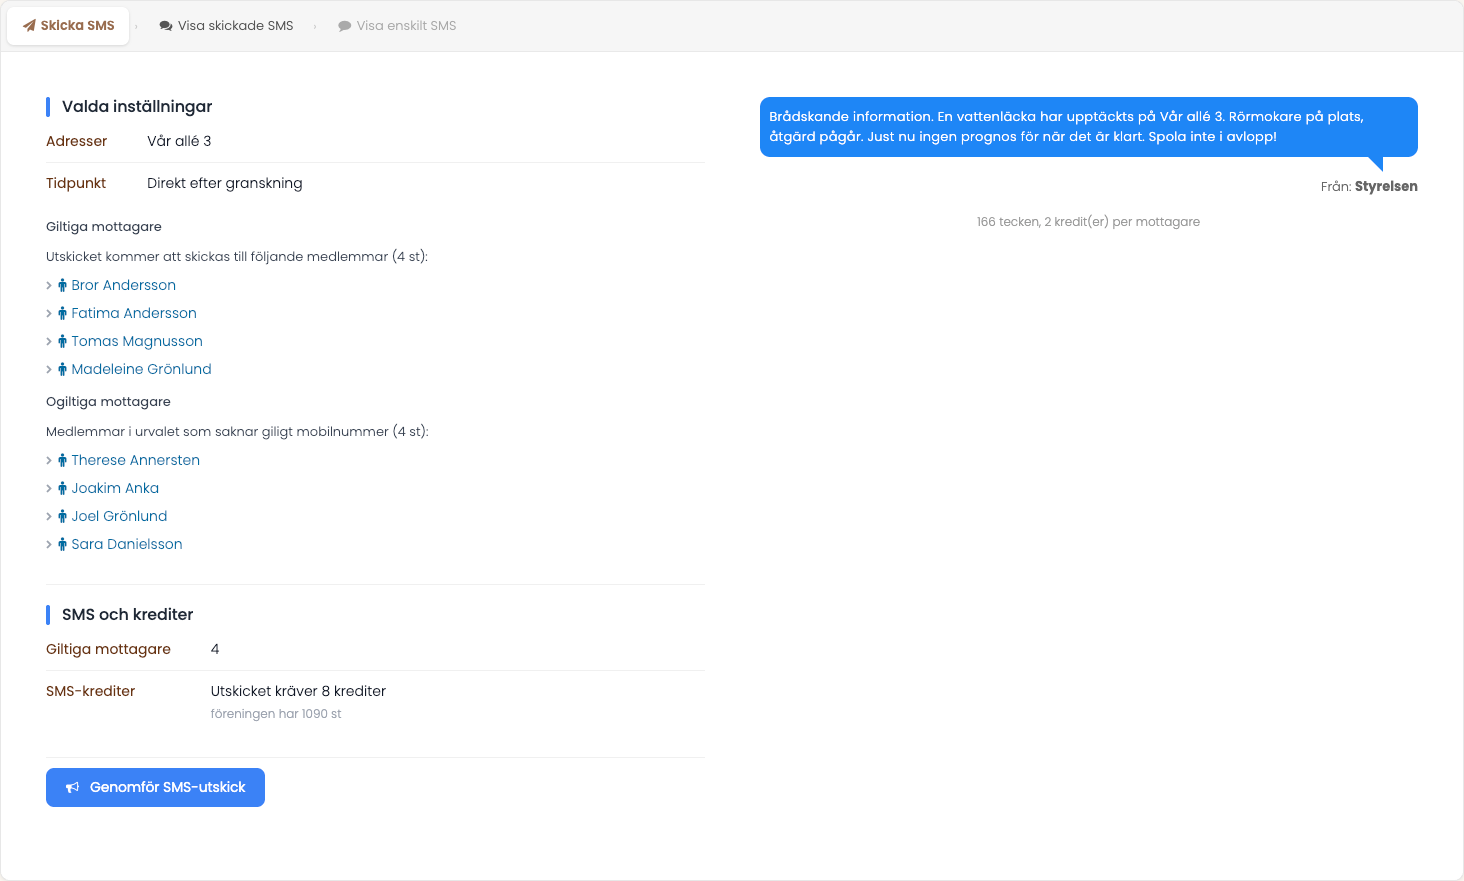Expand the chevron before Joakim Anka
This screenshot has height=881, width=1464.
49,488
